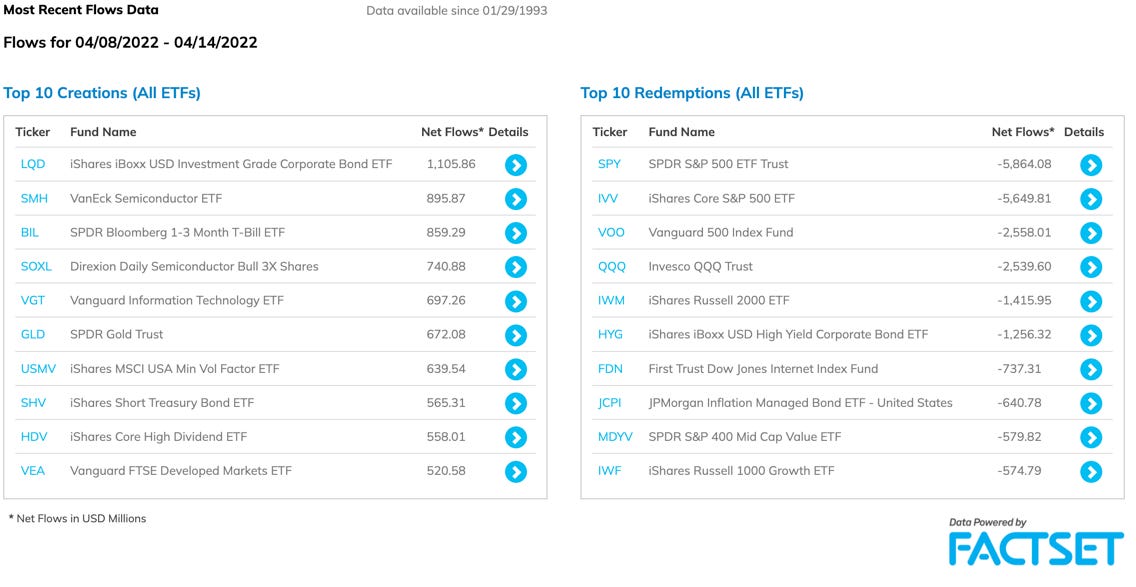1136x587 pixels.
Task: Open the GLD ticker link
Action: coord(33,334)
